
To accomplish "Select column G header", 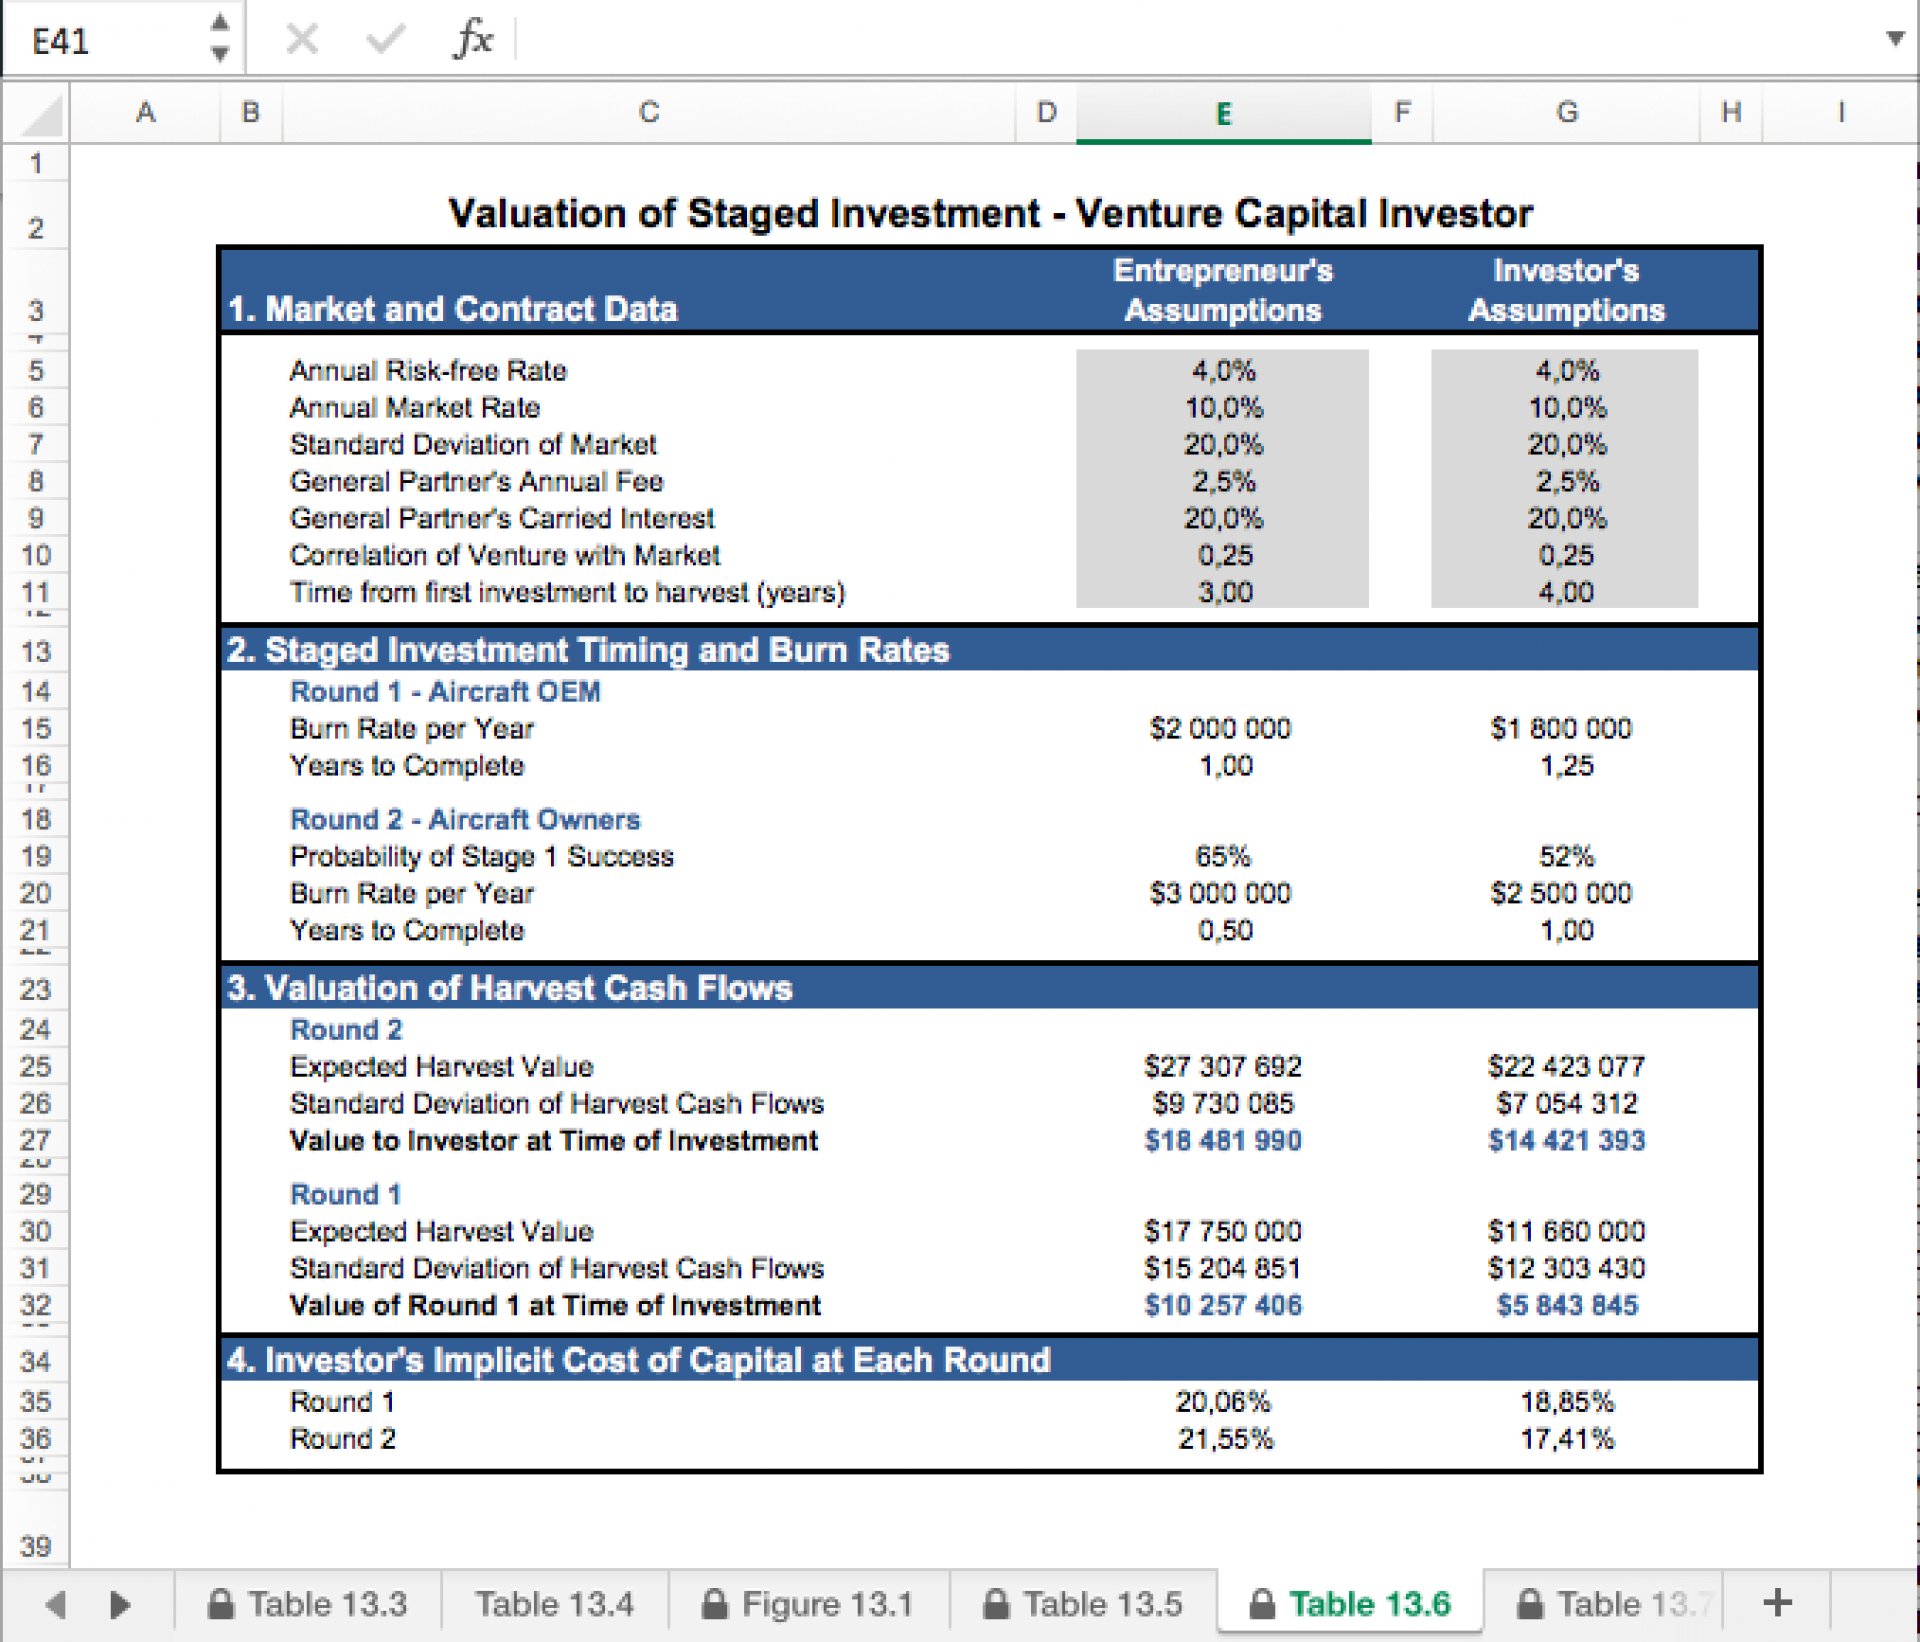I will coord(1567,112).
